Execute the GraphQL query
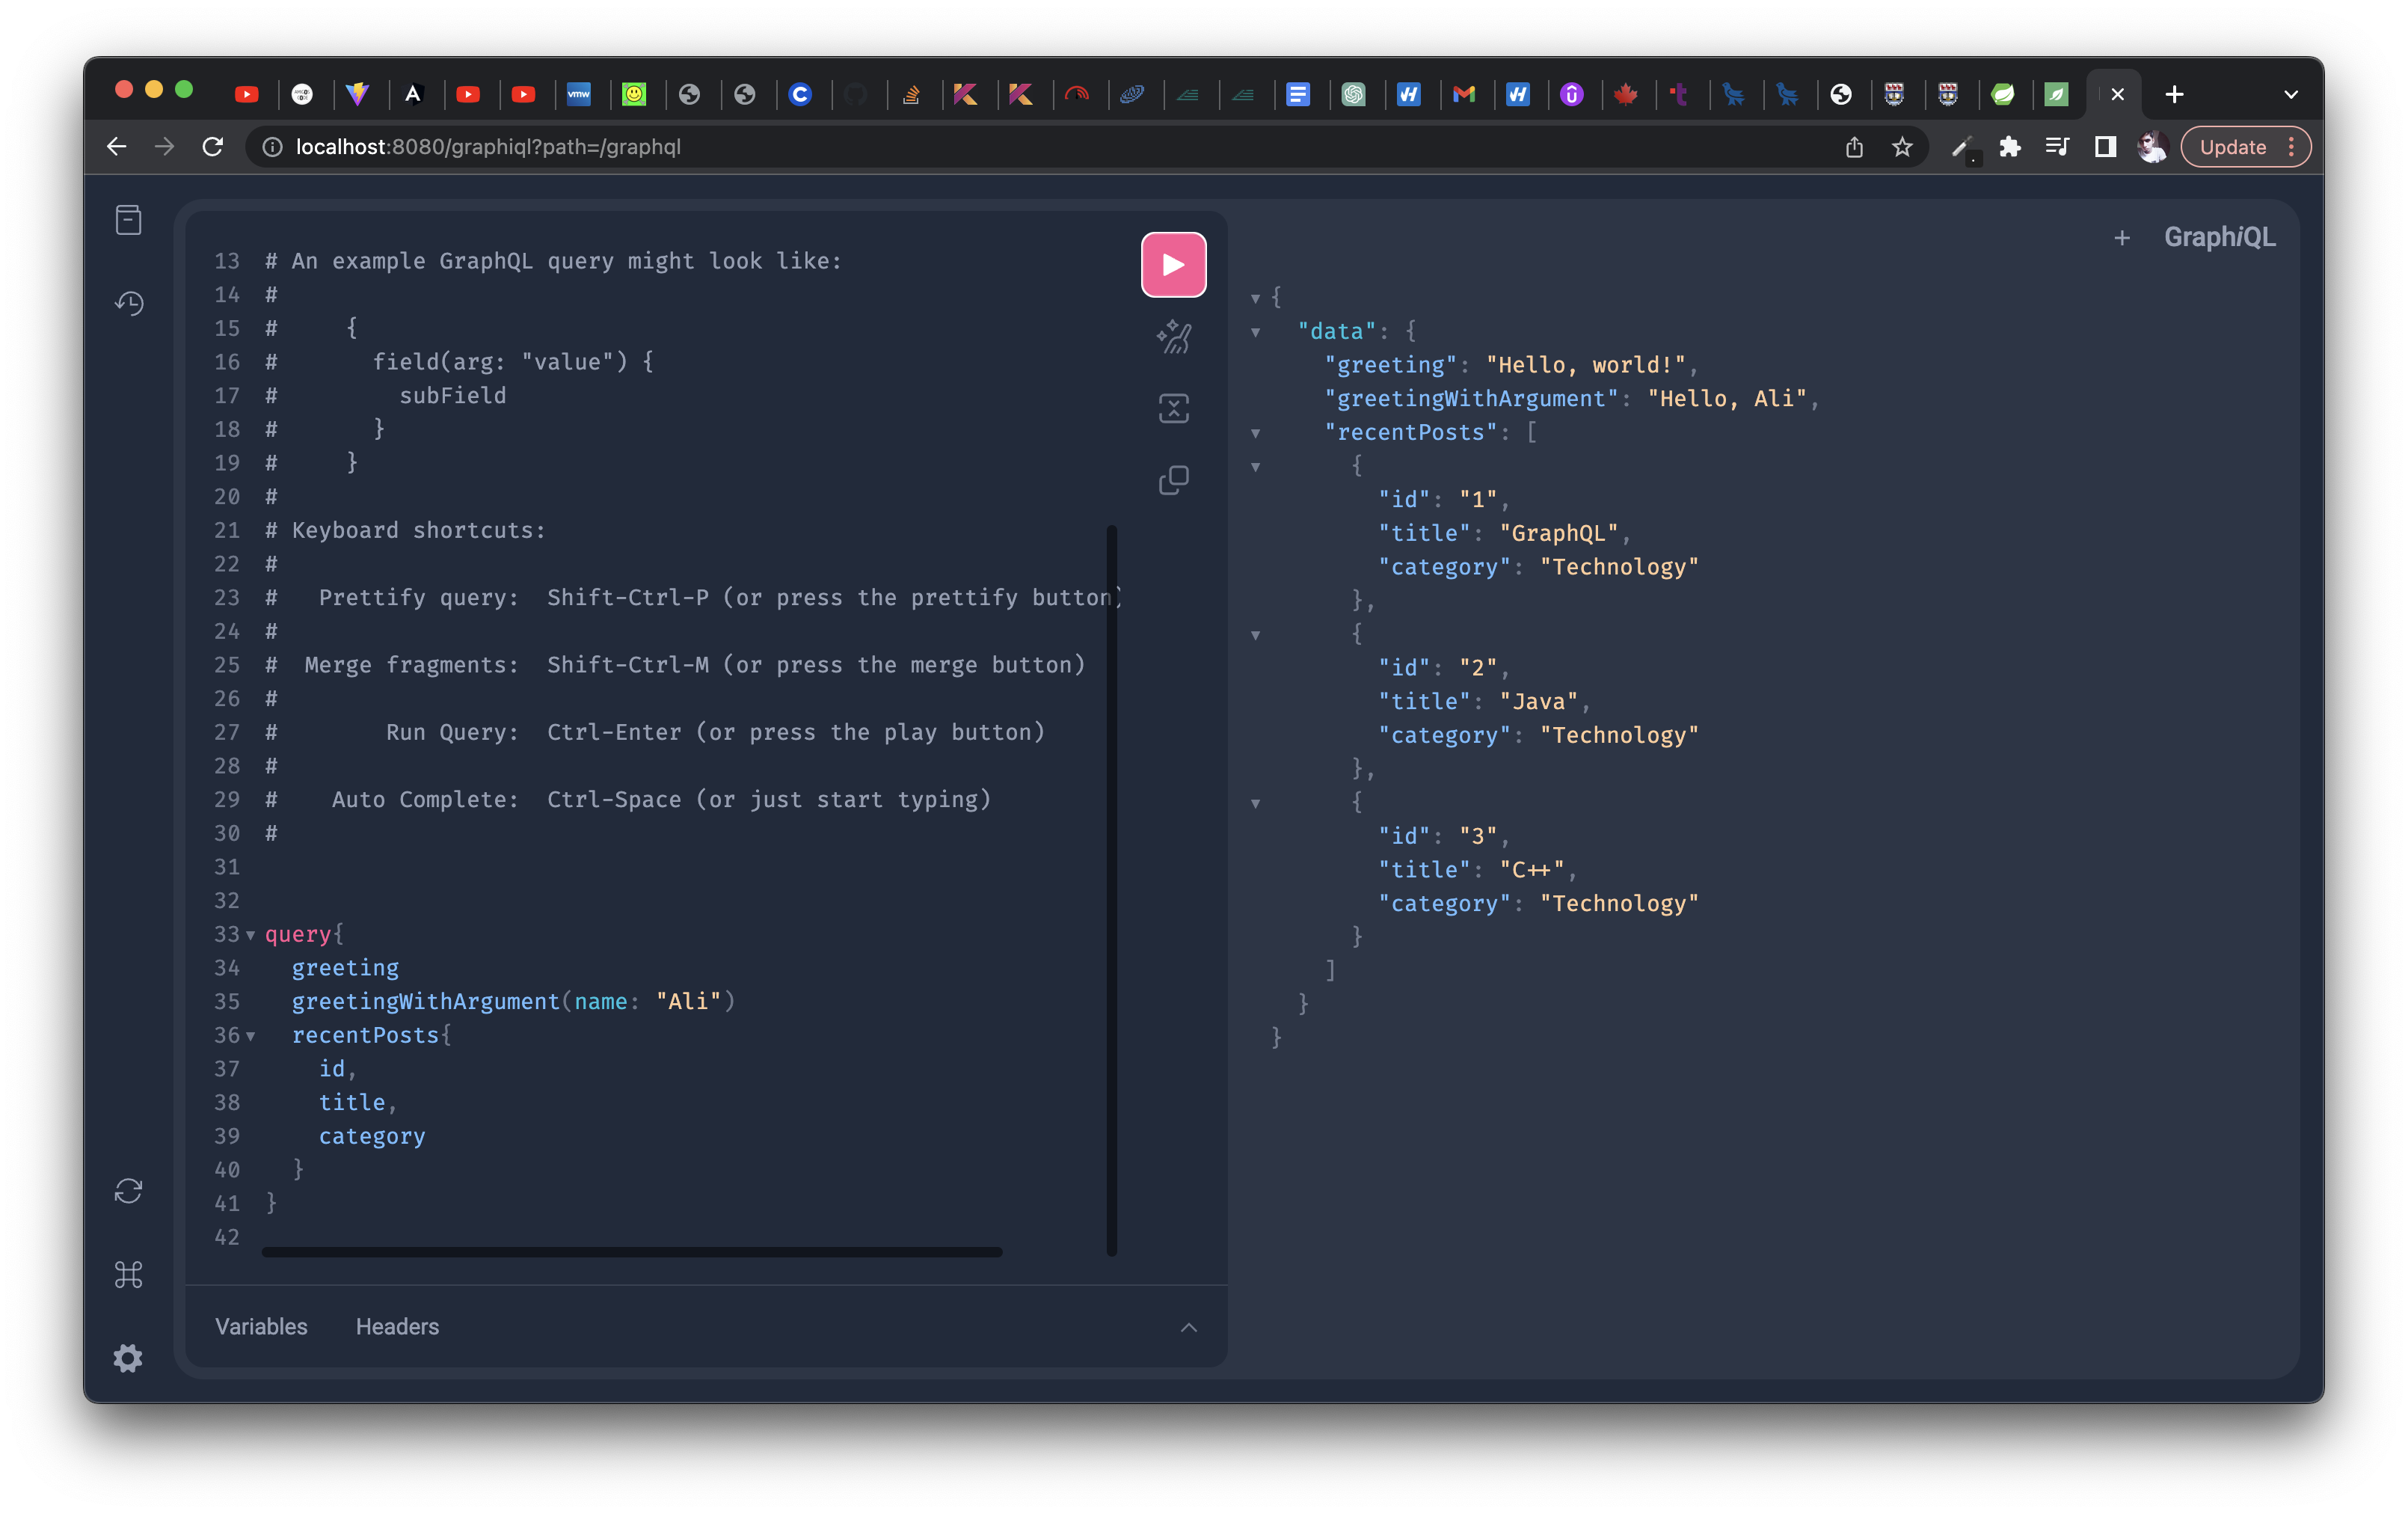The height and width of the screenshot is (1514, 2408). pos(1173,264)
